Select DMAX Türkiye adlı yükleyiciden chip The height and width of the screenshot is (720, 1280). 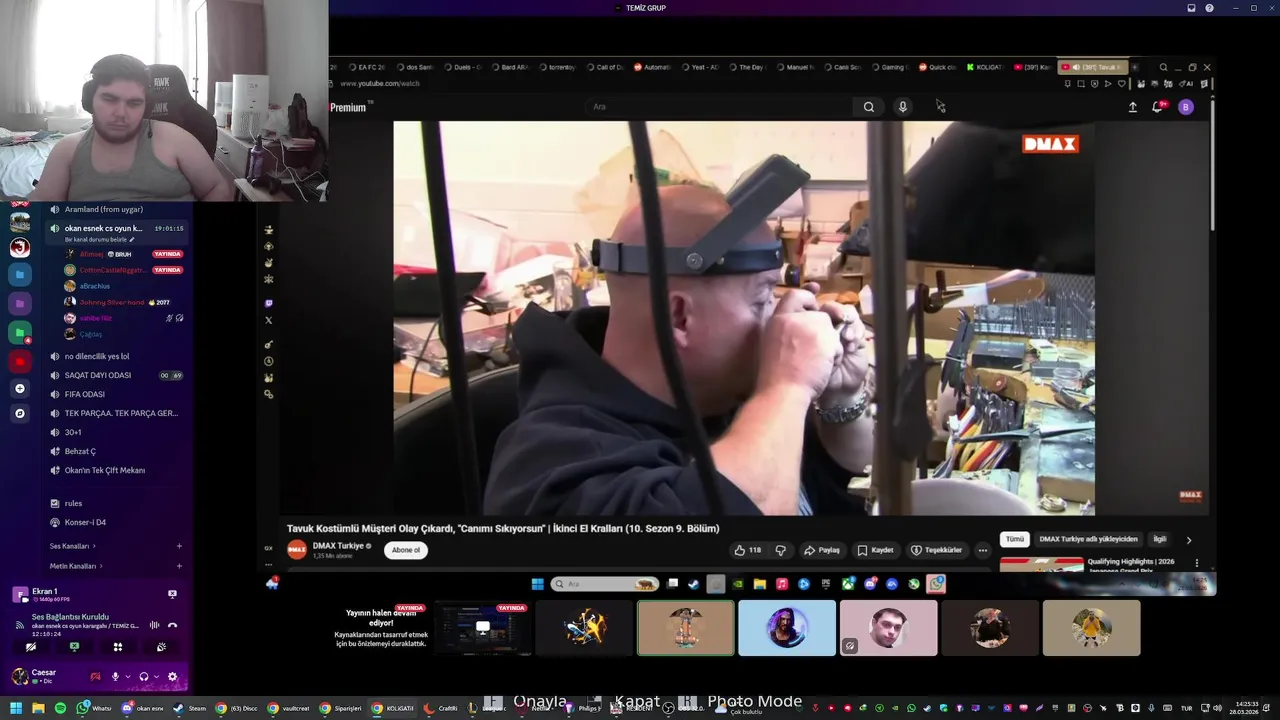point(1088,539)
